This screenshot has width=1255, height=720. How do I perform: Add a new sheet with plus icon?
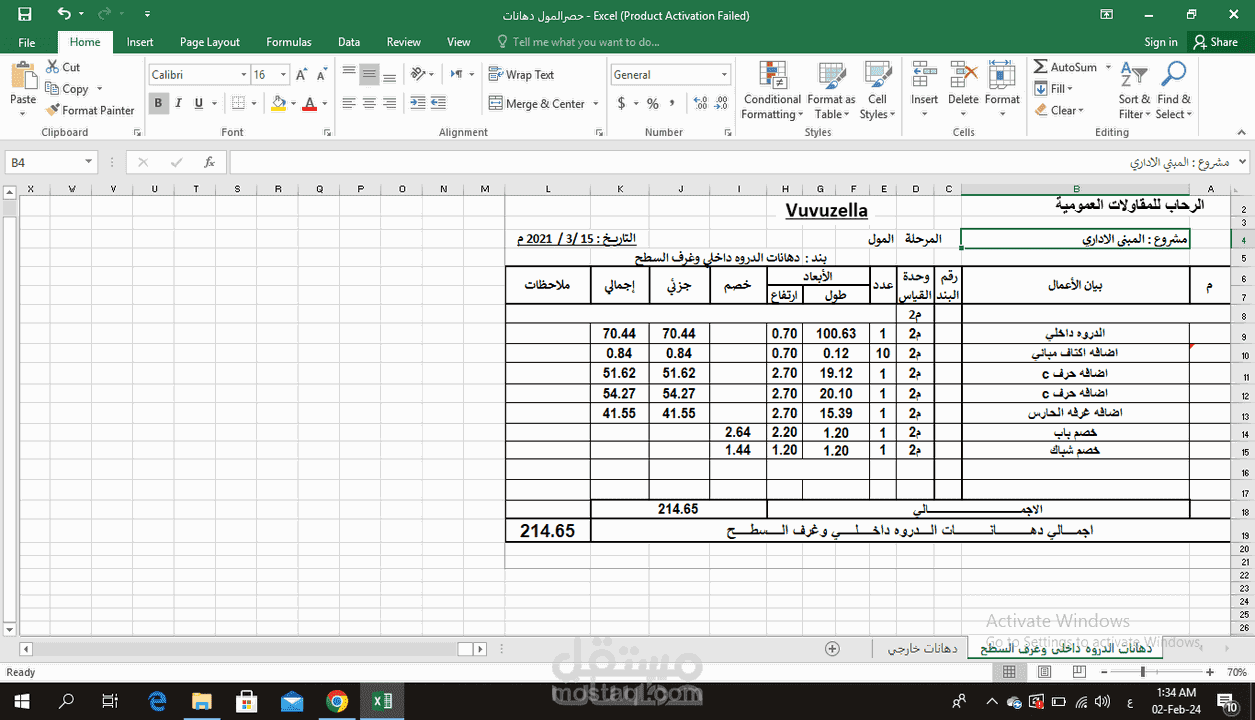point(832,649)
